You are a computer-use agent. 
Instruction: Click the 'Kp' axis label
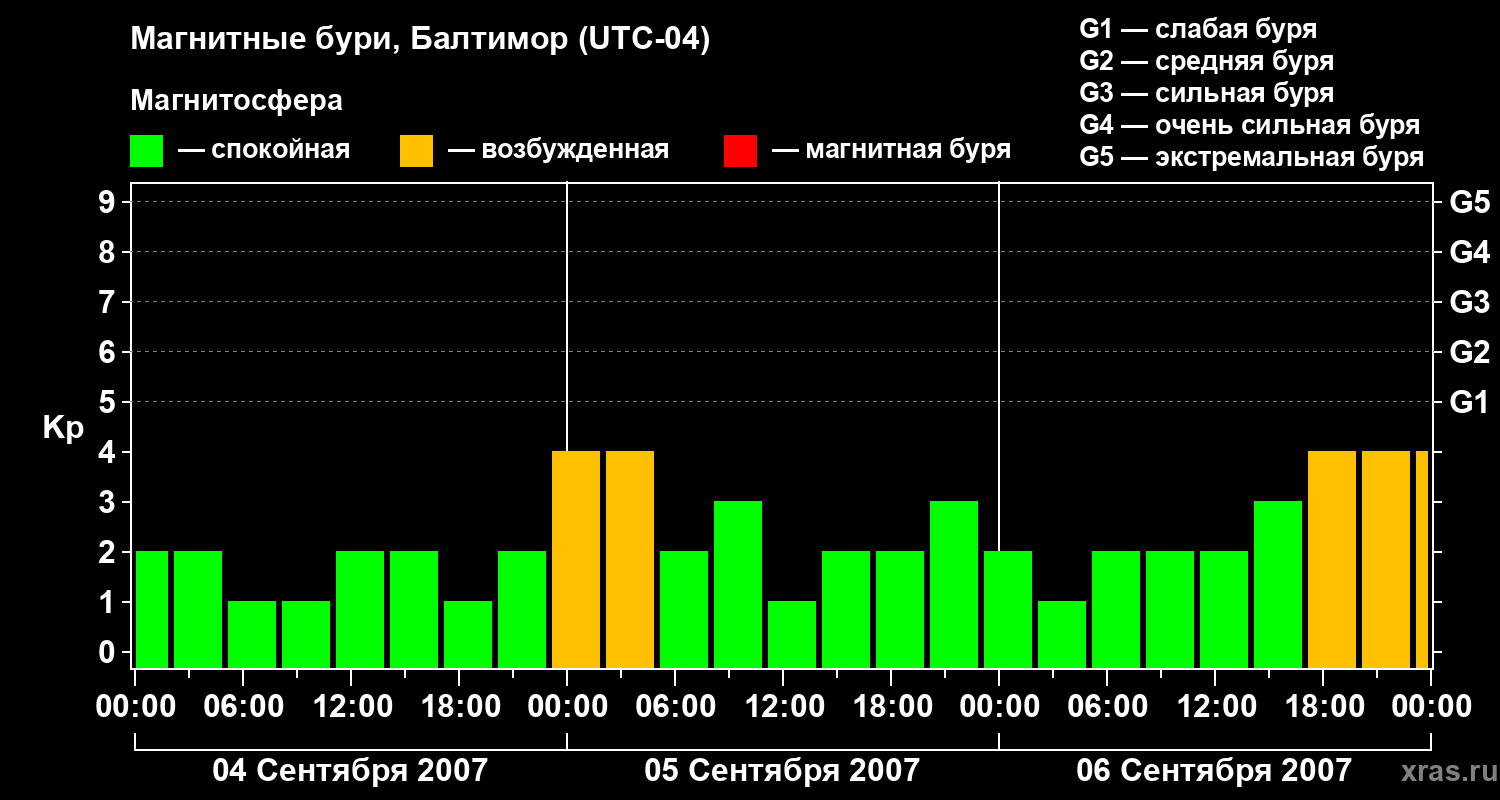pyautogui.click(x=64, y=429)
